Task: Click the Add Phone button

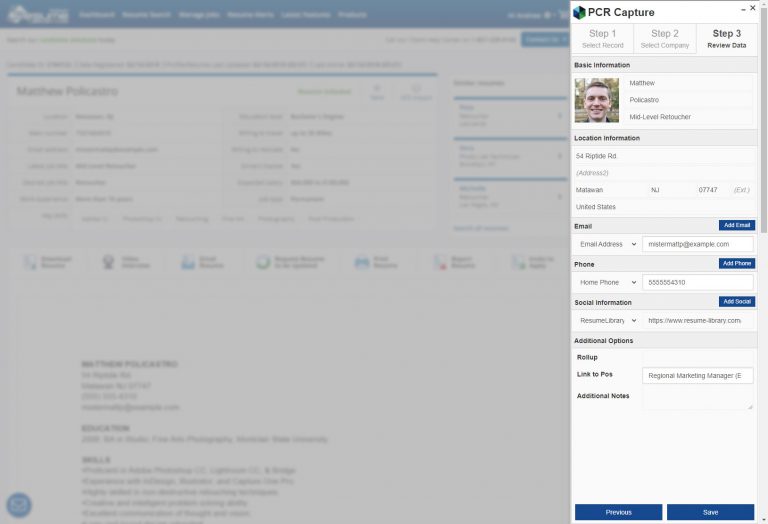Action: (x=736, y=264)
